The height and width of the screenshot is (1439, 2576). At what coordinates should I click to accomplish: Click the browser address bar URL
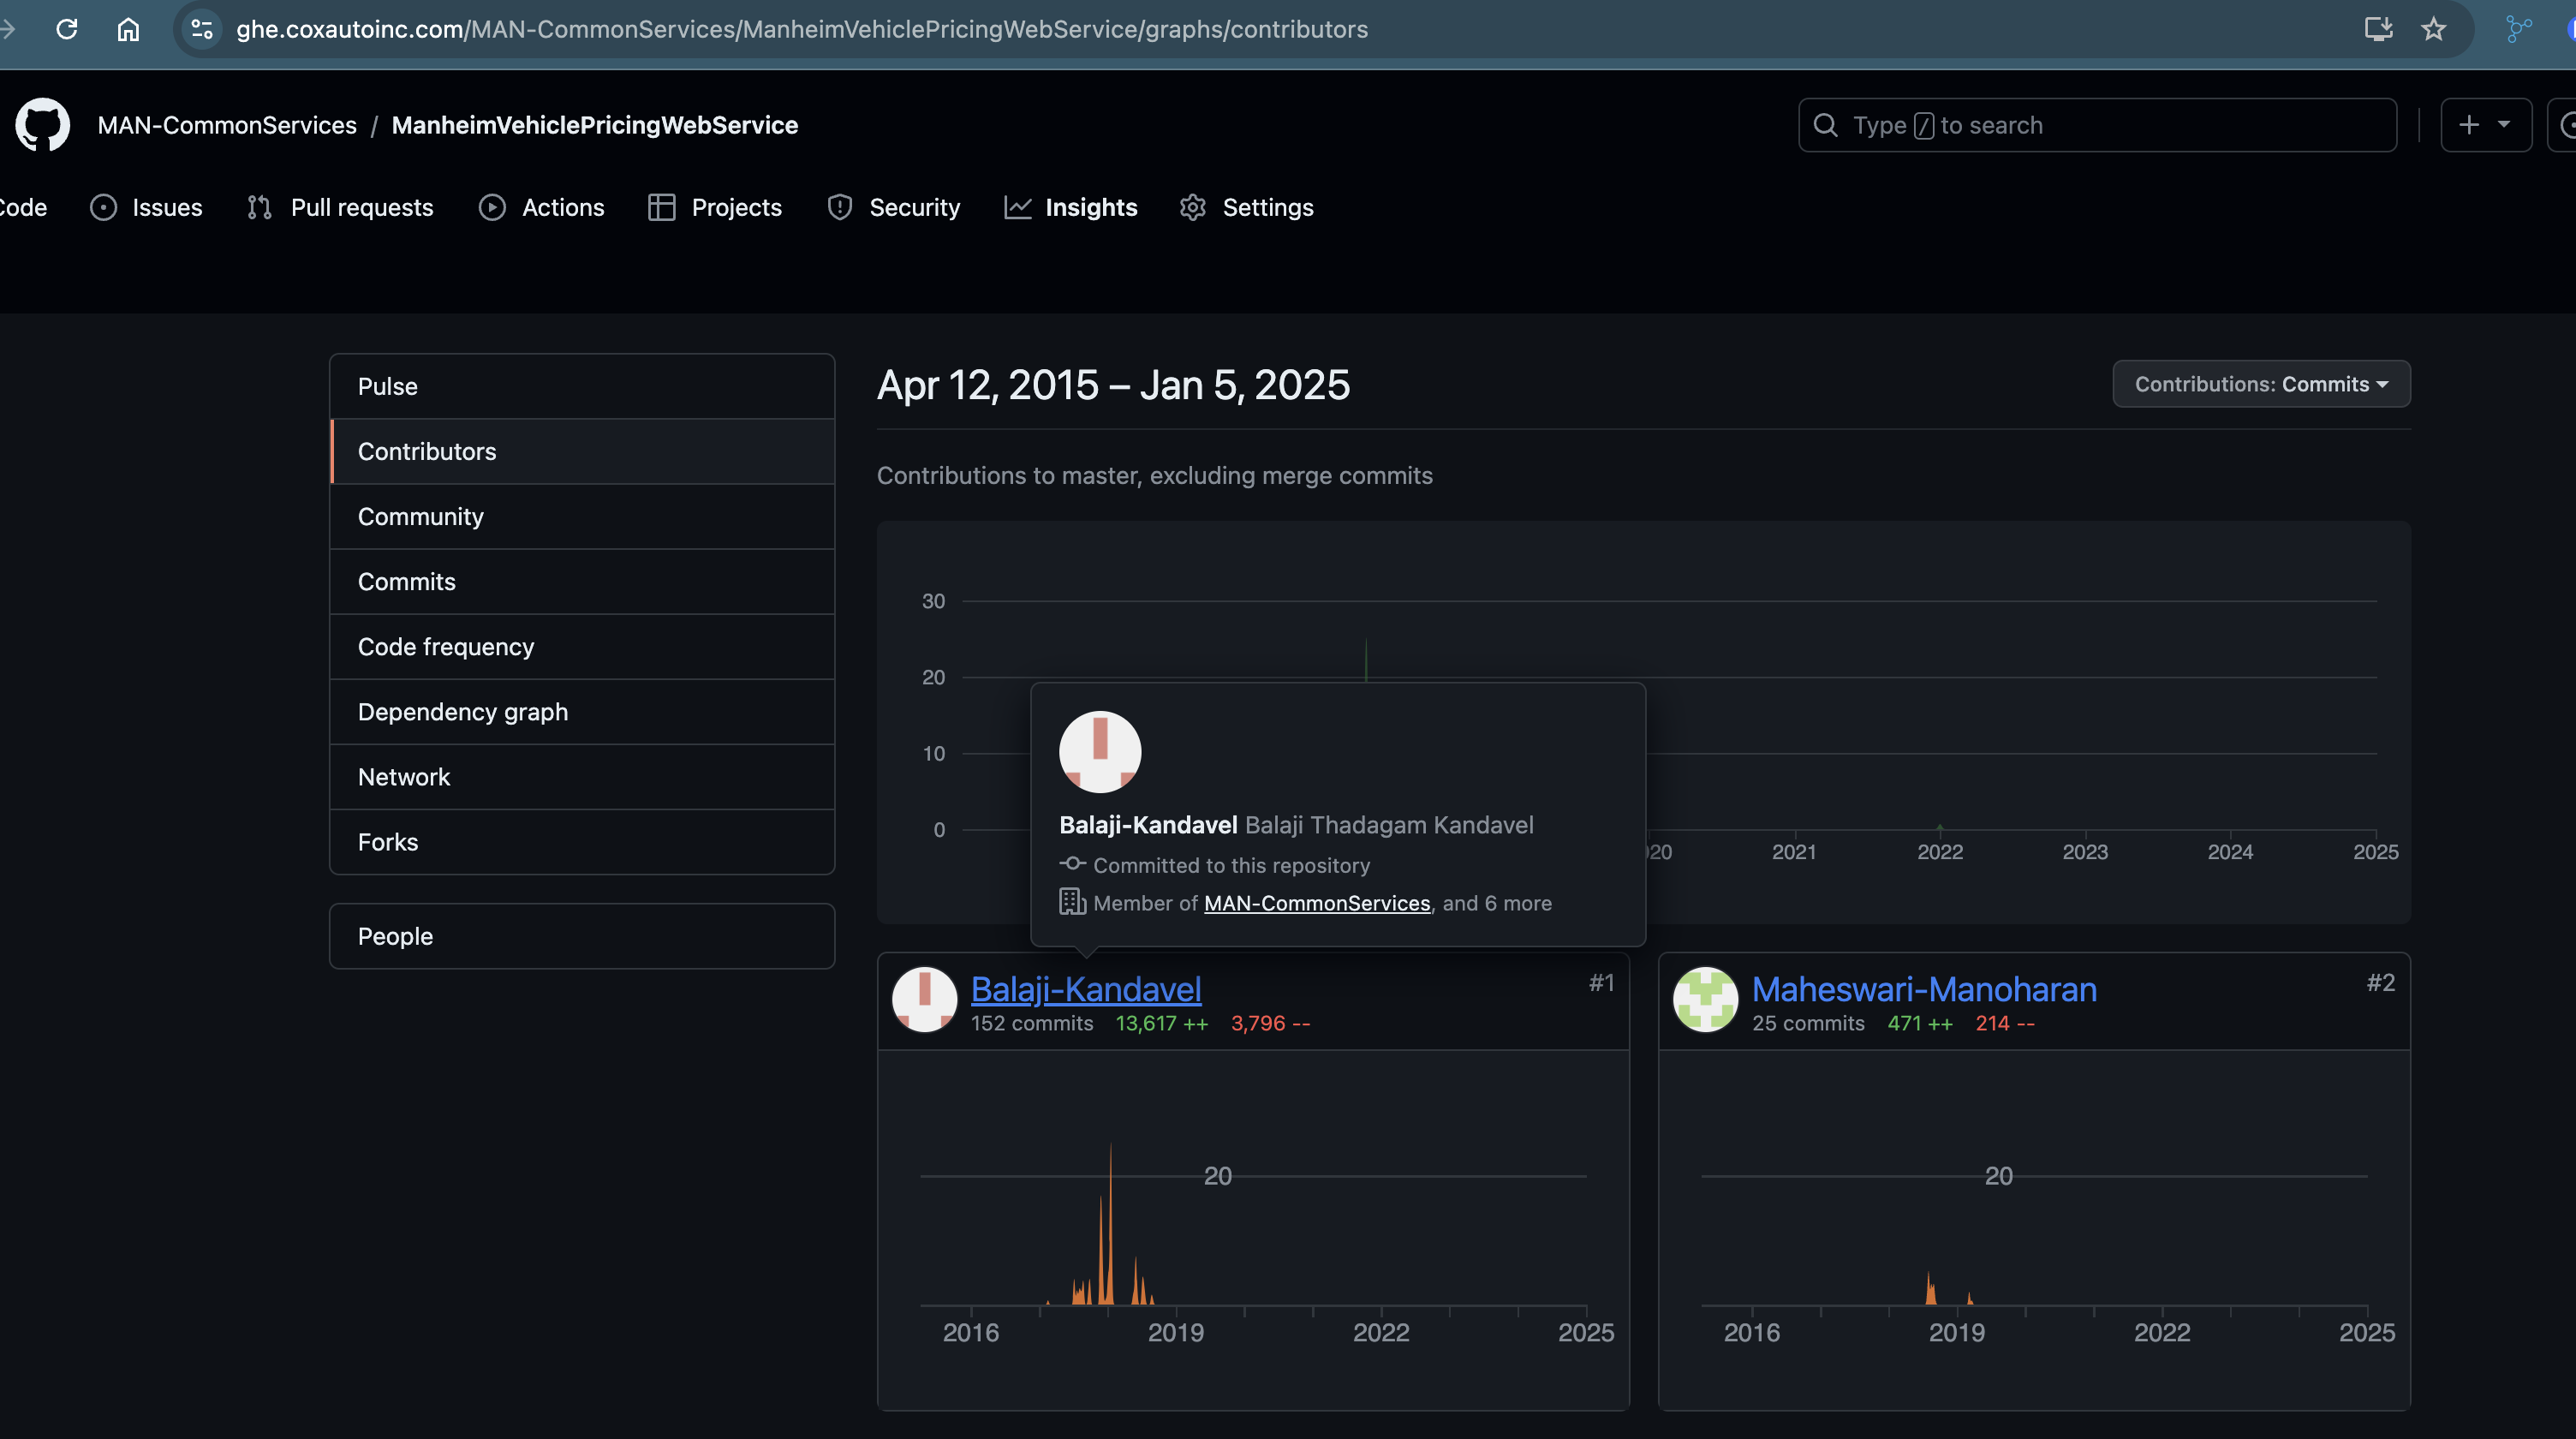click(801, 29)
